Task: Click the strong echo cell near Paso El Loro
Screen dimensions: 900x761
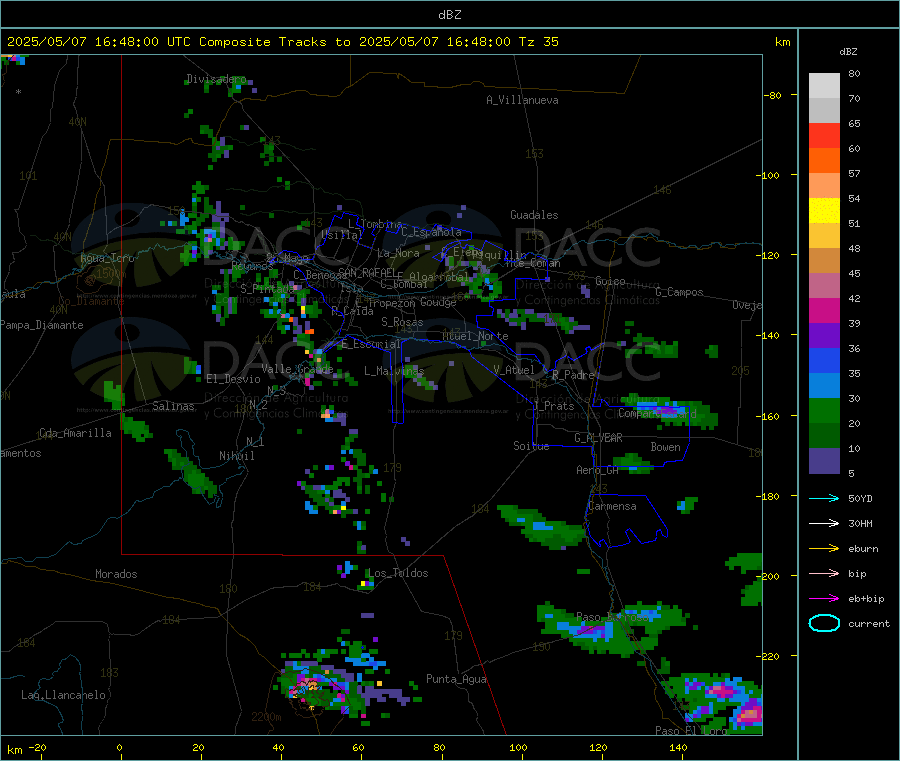Action: click(749, 715)
